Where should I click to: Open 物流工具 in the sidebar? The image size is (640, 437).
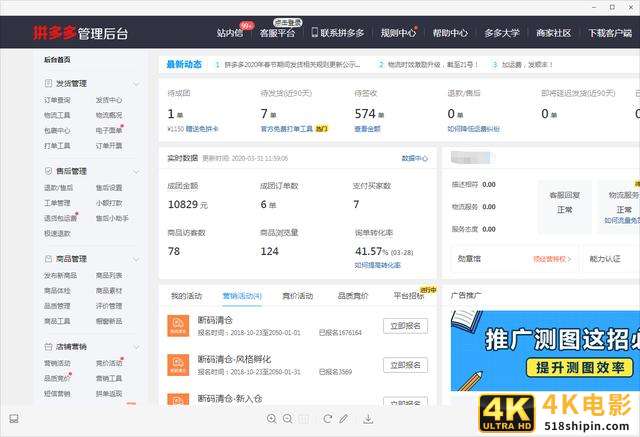tap(57, 115)
